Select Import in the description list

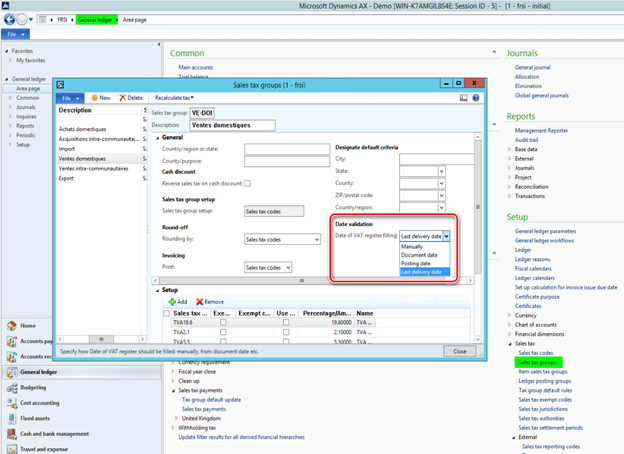coord(67,149)
